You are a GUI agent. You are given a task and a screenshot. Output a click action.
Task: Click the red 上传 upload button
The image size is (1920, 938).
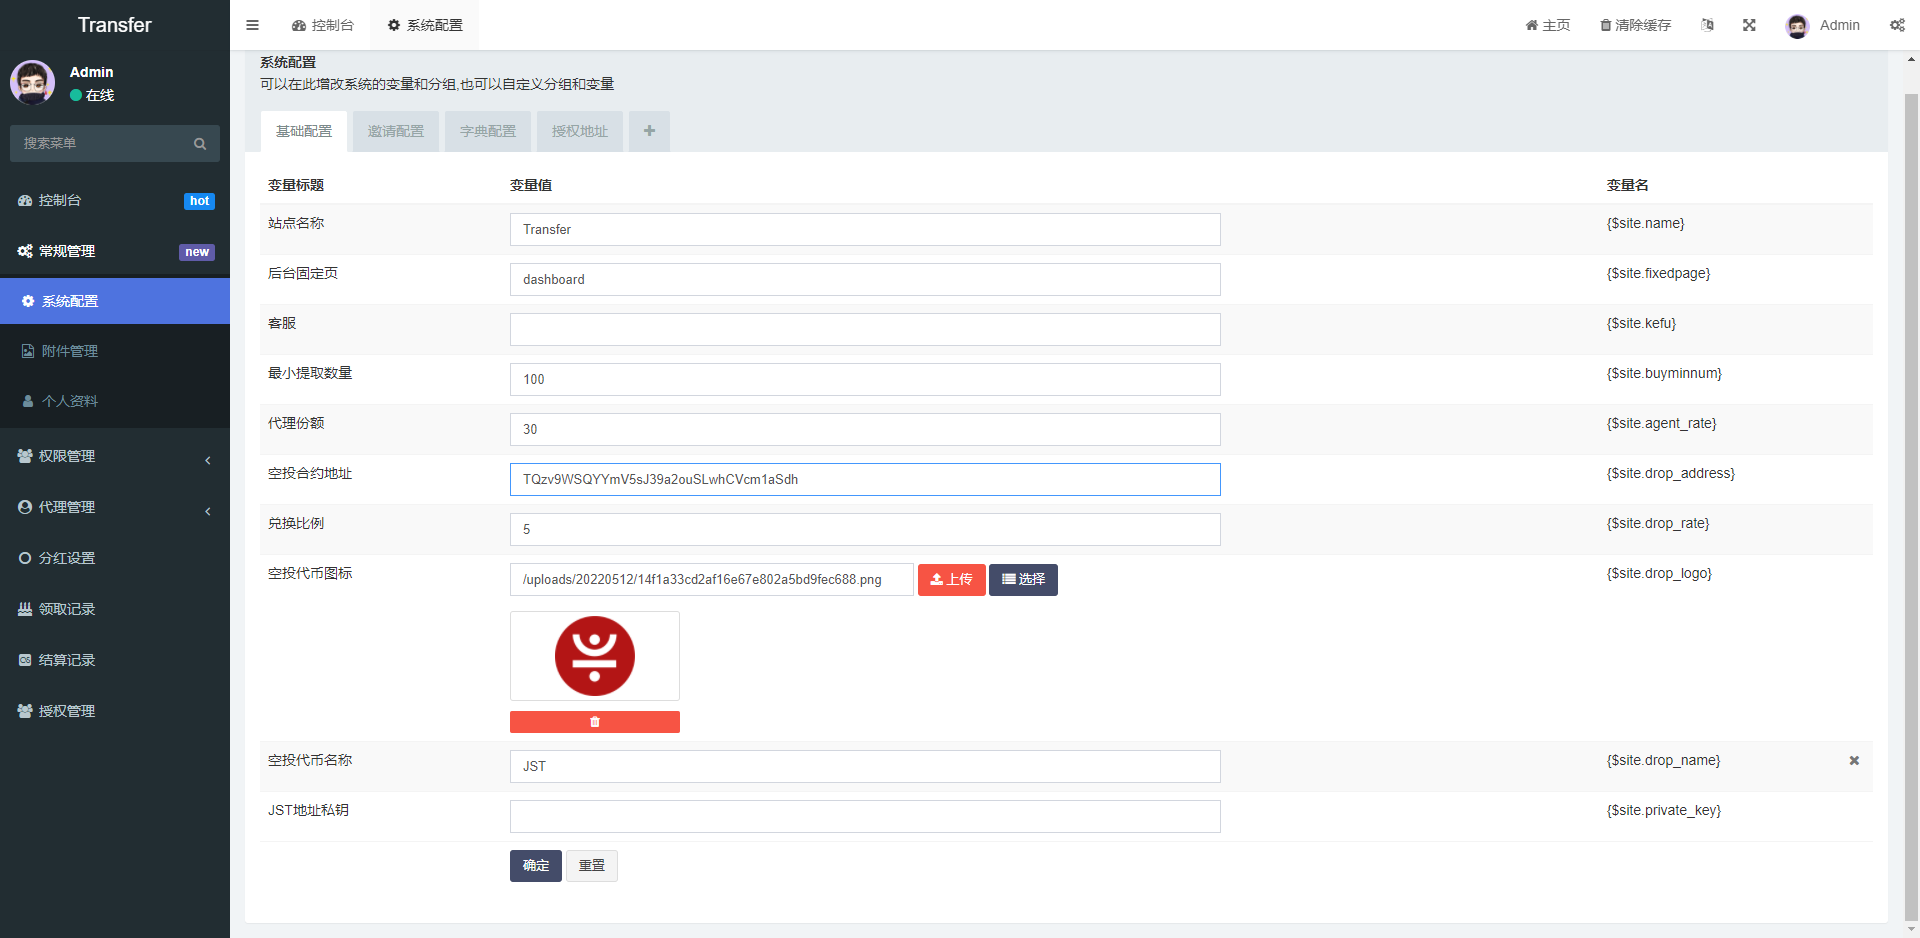tap(952, 580)
